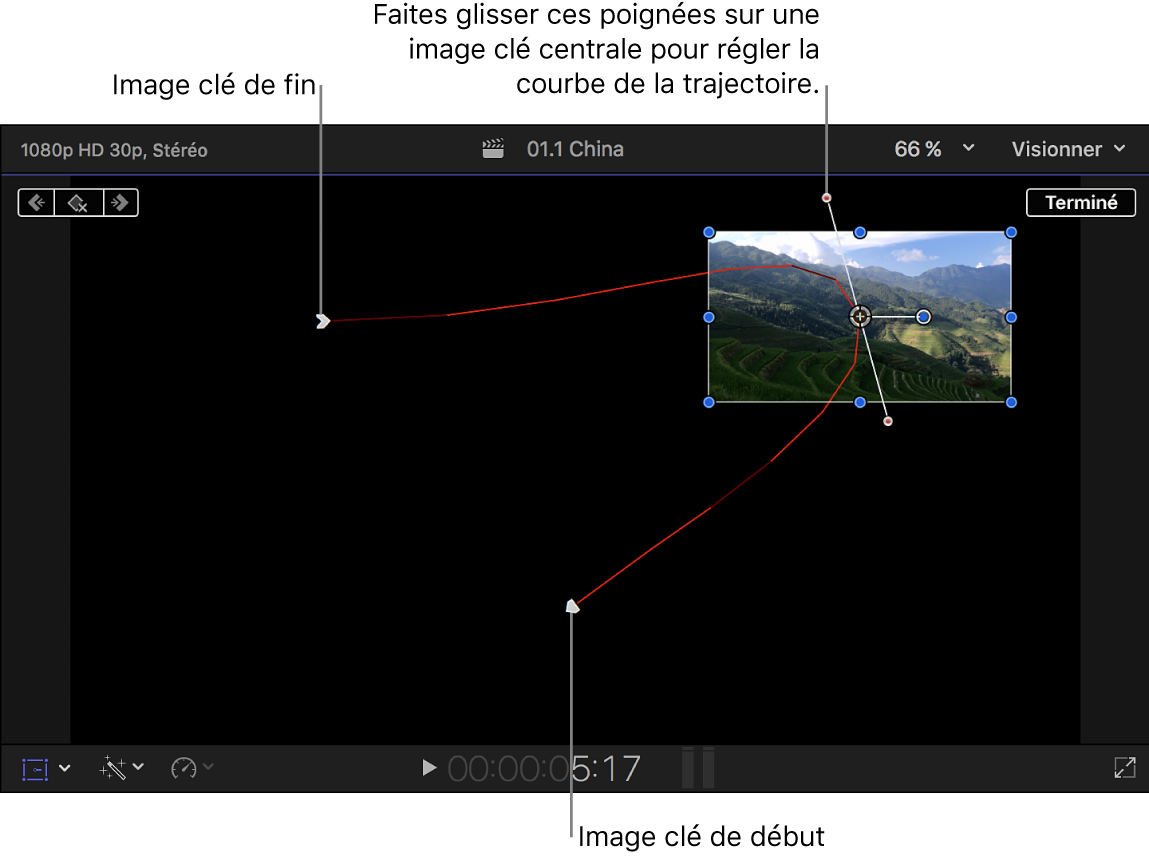
Task: Click the delete keyframe icon
Action: (x=78, y=202)
